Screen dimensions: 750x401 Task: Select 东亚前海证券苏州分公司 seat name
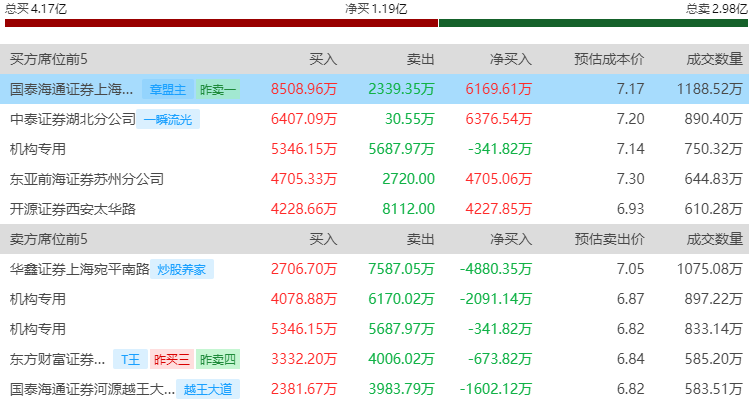(x=87, y=179)
